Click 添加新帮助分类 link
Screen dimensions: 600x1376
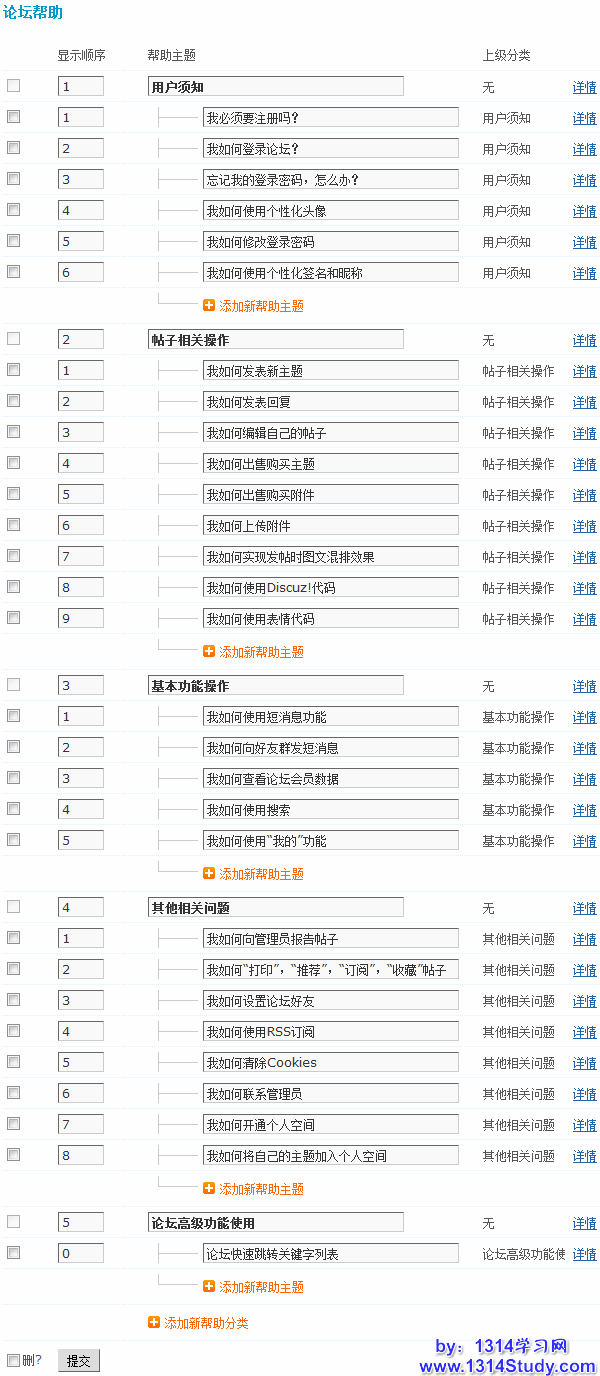coord(206,1323)
